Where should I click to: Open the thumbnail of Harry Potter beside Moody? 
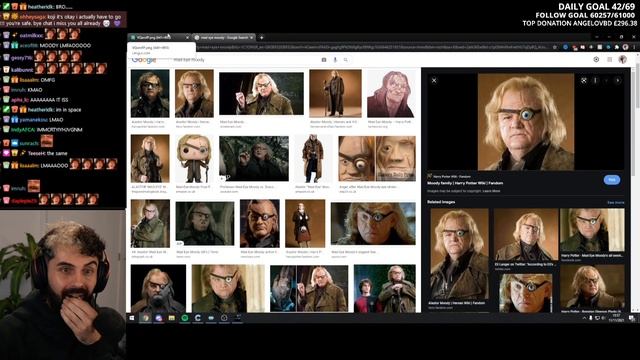coord(384,289)
